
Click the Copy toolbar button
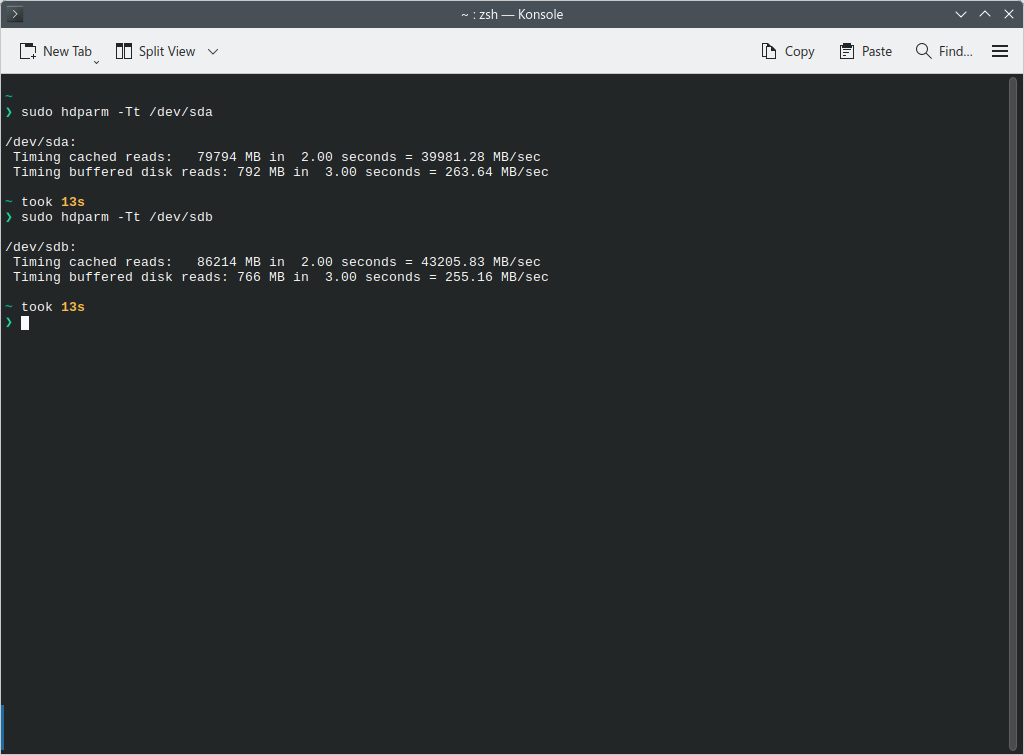pyautogui.click(x=788, y=51)
